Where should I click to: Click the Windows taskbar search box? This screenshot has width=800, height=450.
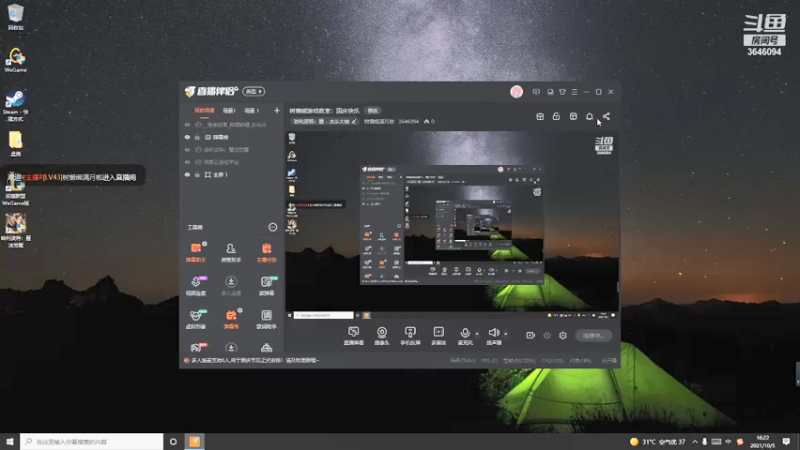coord(92,441)
